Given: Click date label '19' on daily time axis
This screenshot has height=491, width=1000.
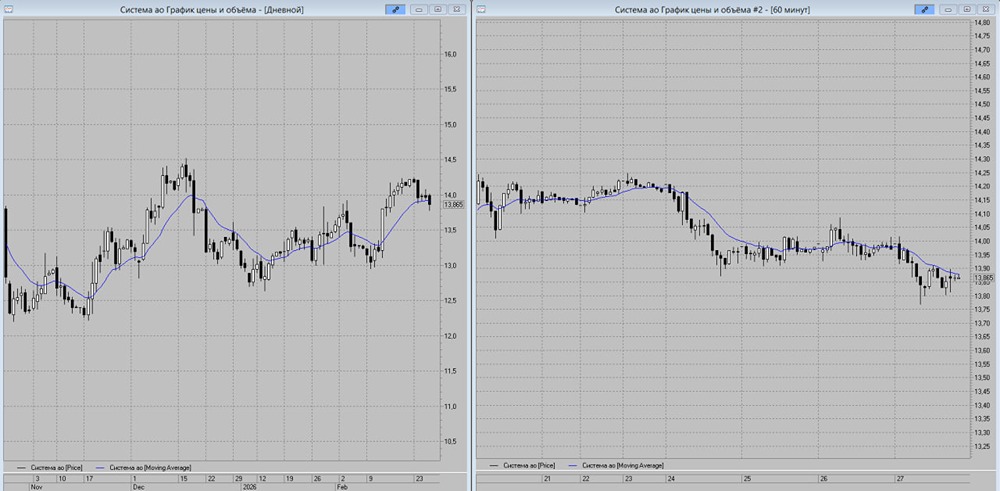Looking at the screenshot, I should (289, 478).
